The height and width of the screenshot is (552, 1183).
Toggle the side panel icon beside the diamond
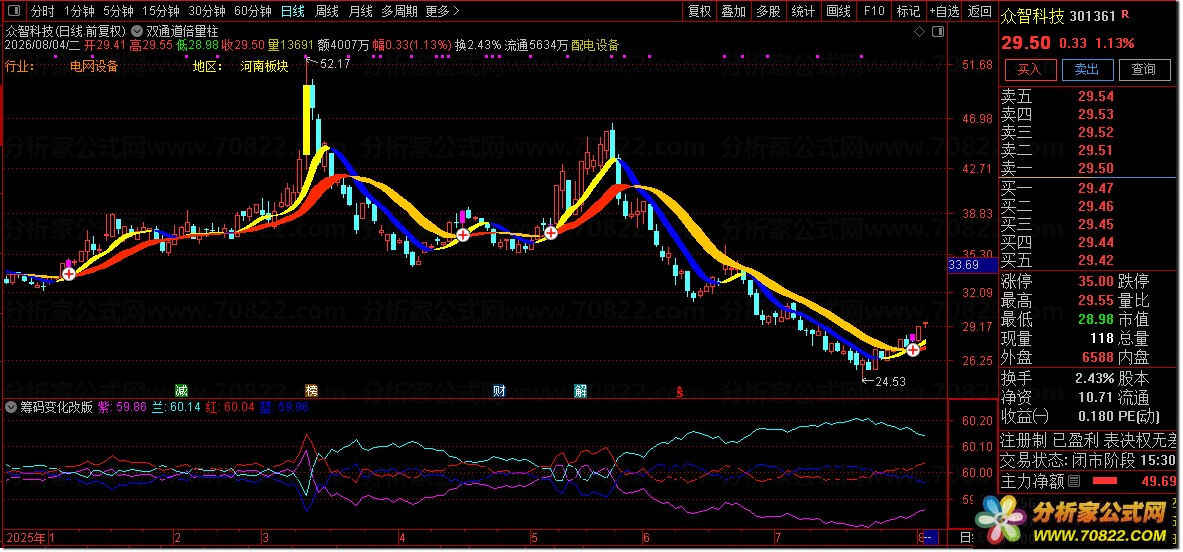(x=937, y=32)
